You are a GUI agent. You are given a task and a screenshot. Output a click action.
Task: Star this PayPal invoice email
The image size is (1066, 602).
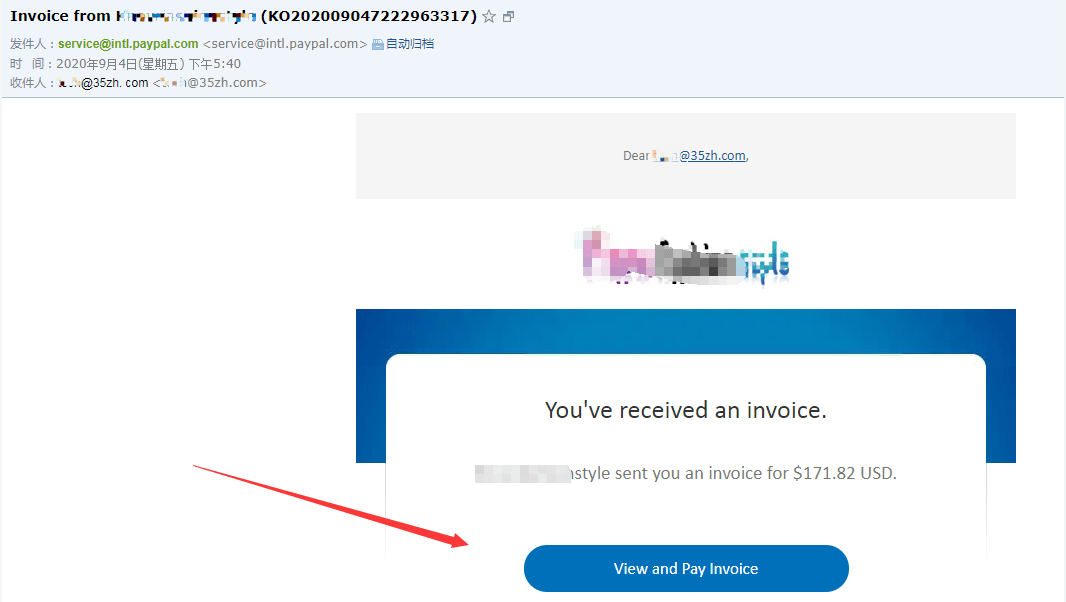pyautogui.click(x=489, y=16)
